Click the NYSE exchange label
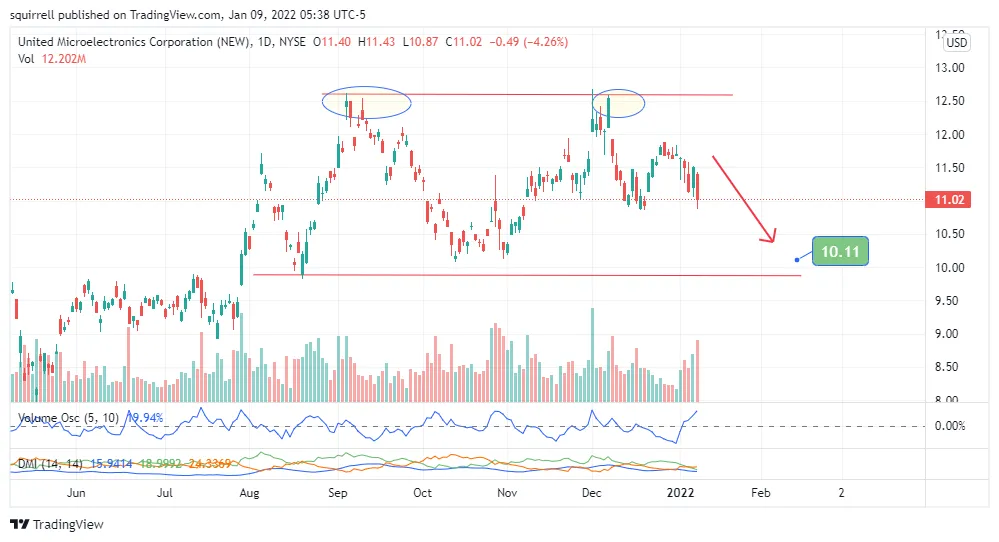 click(292, 42)
